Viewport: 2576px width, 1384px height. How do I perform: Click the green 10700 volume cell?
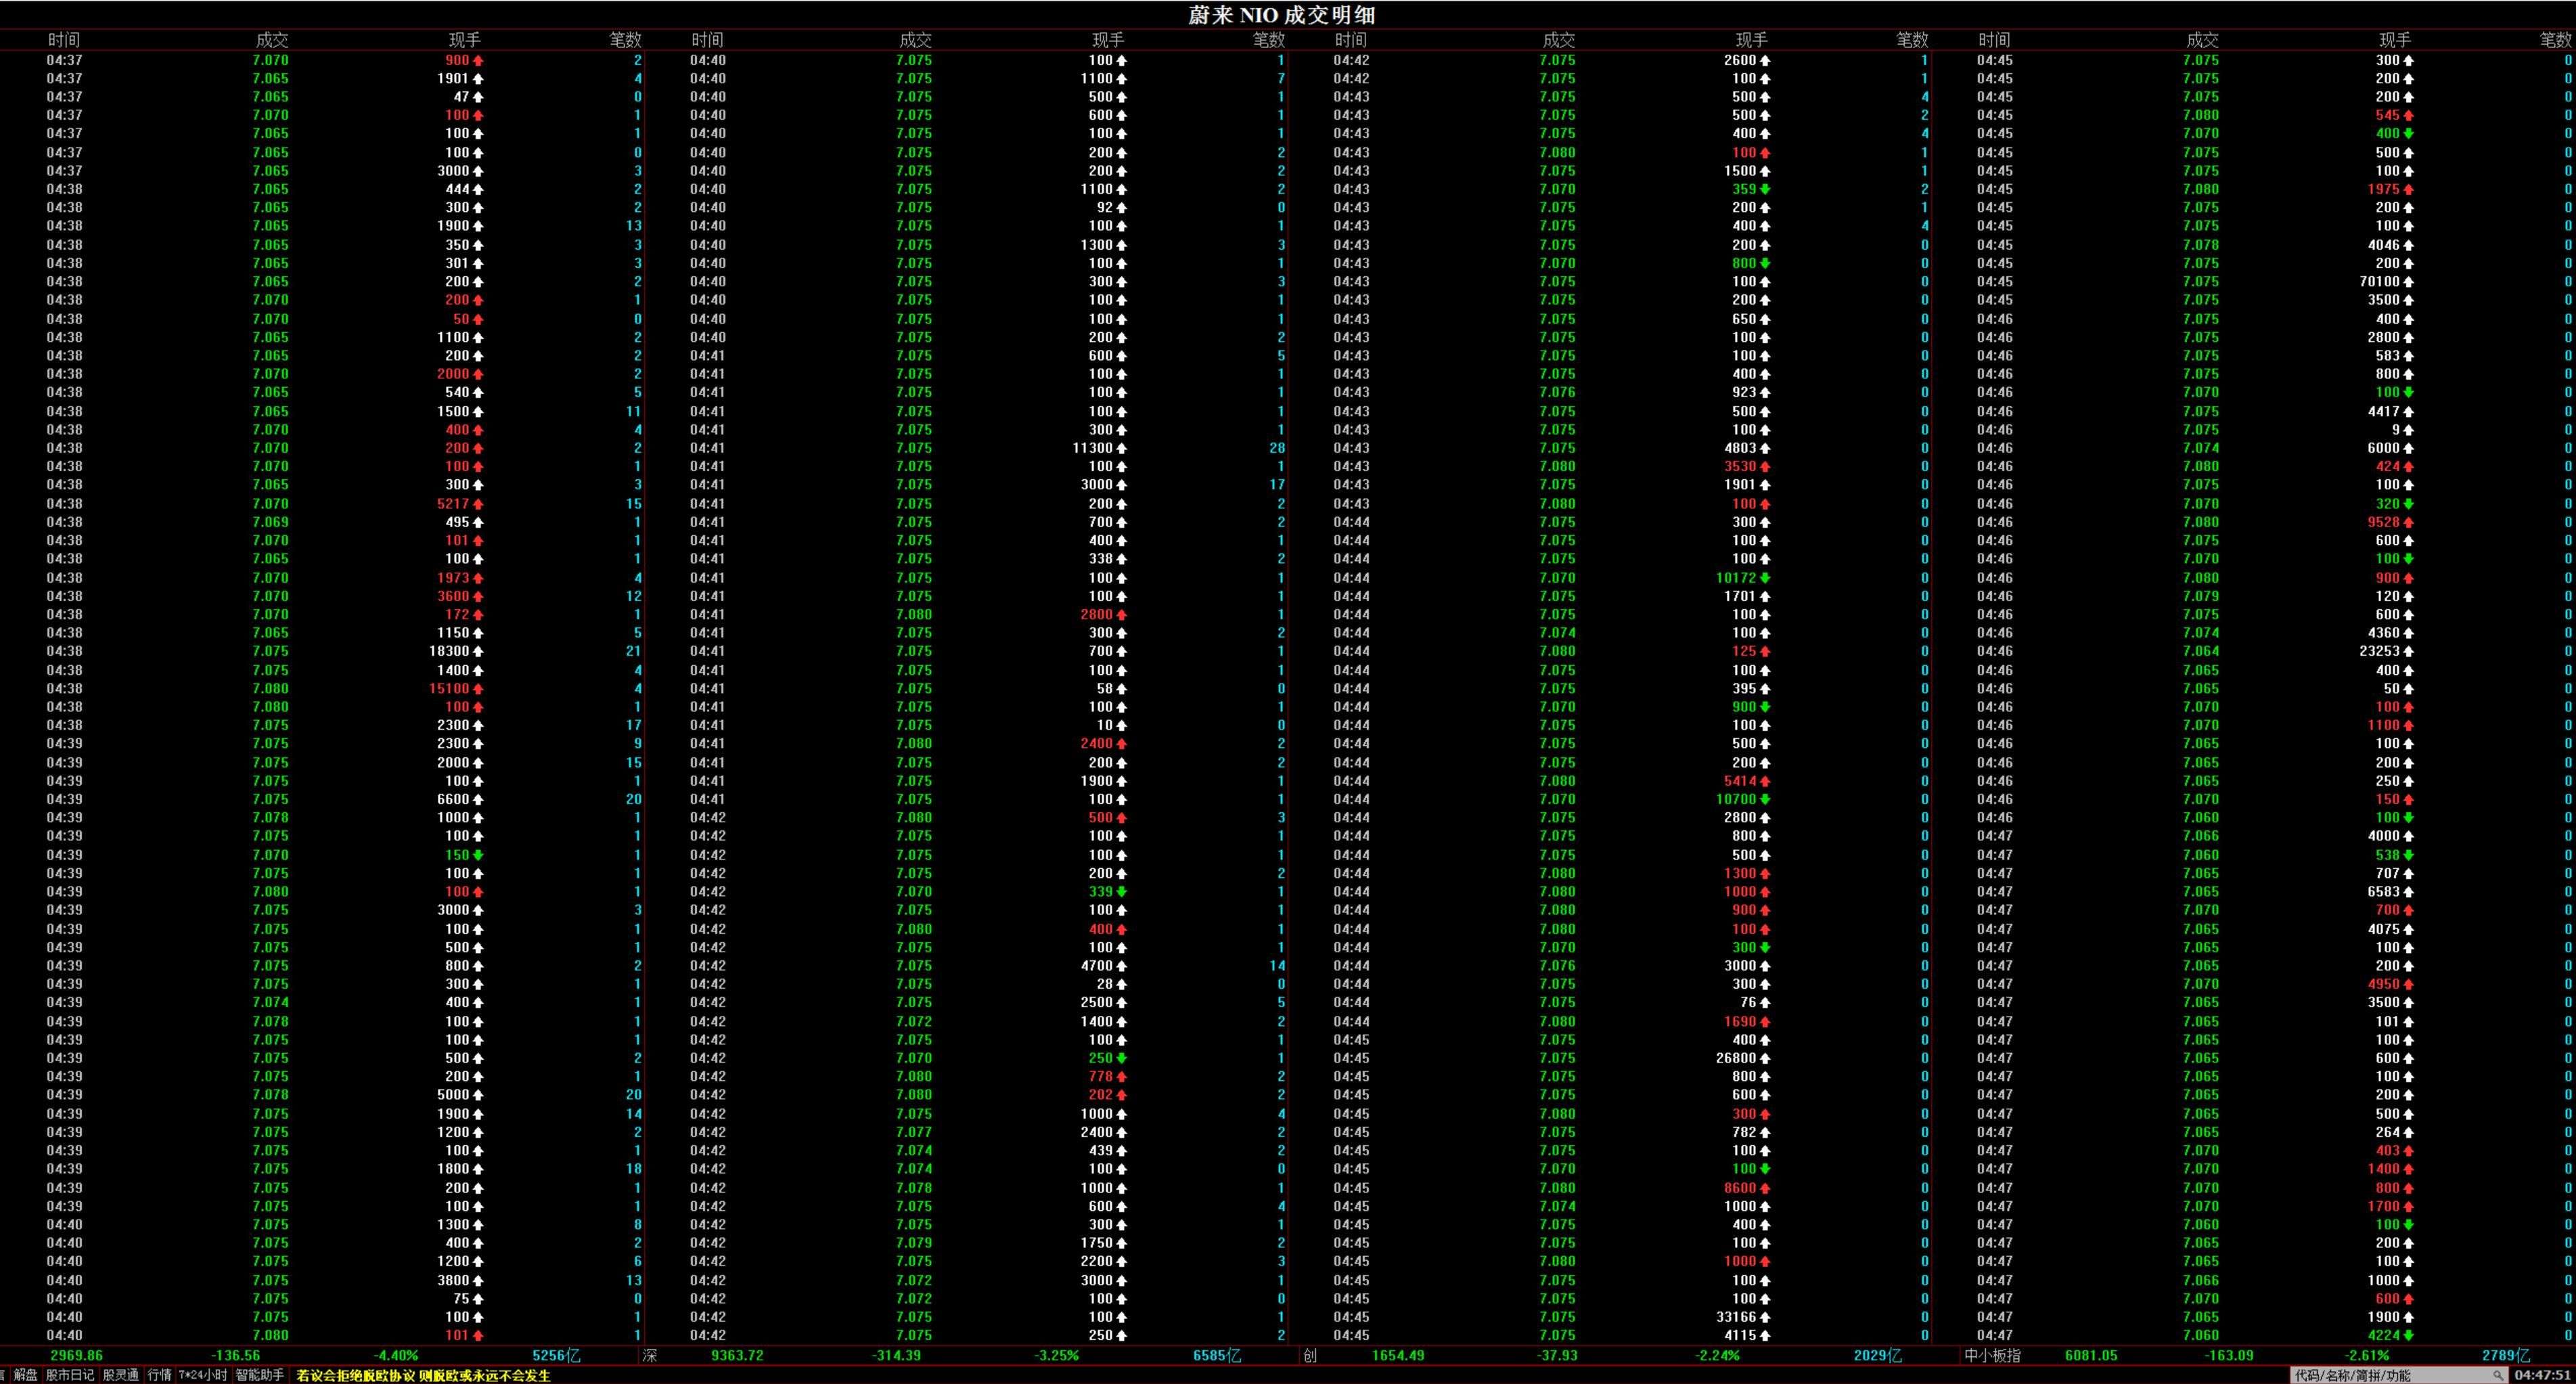[x=1743, y=799]
